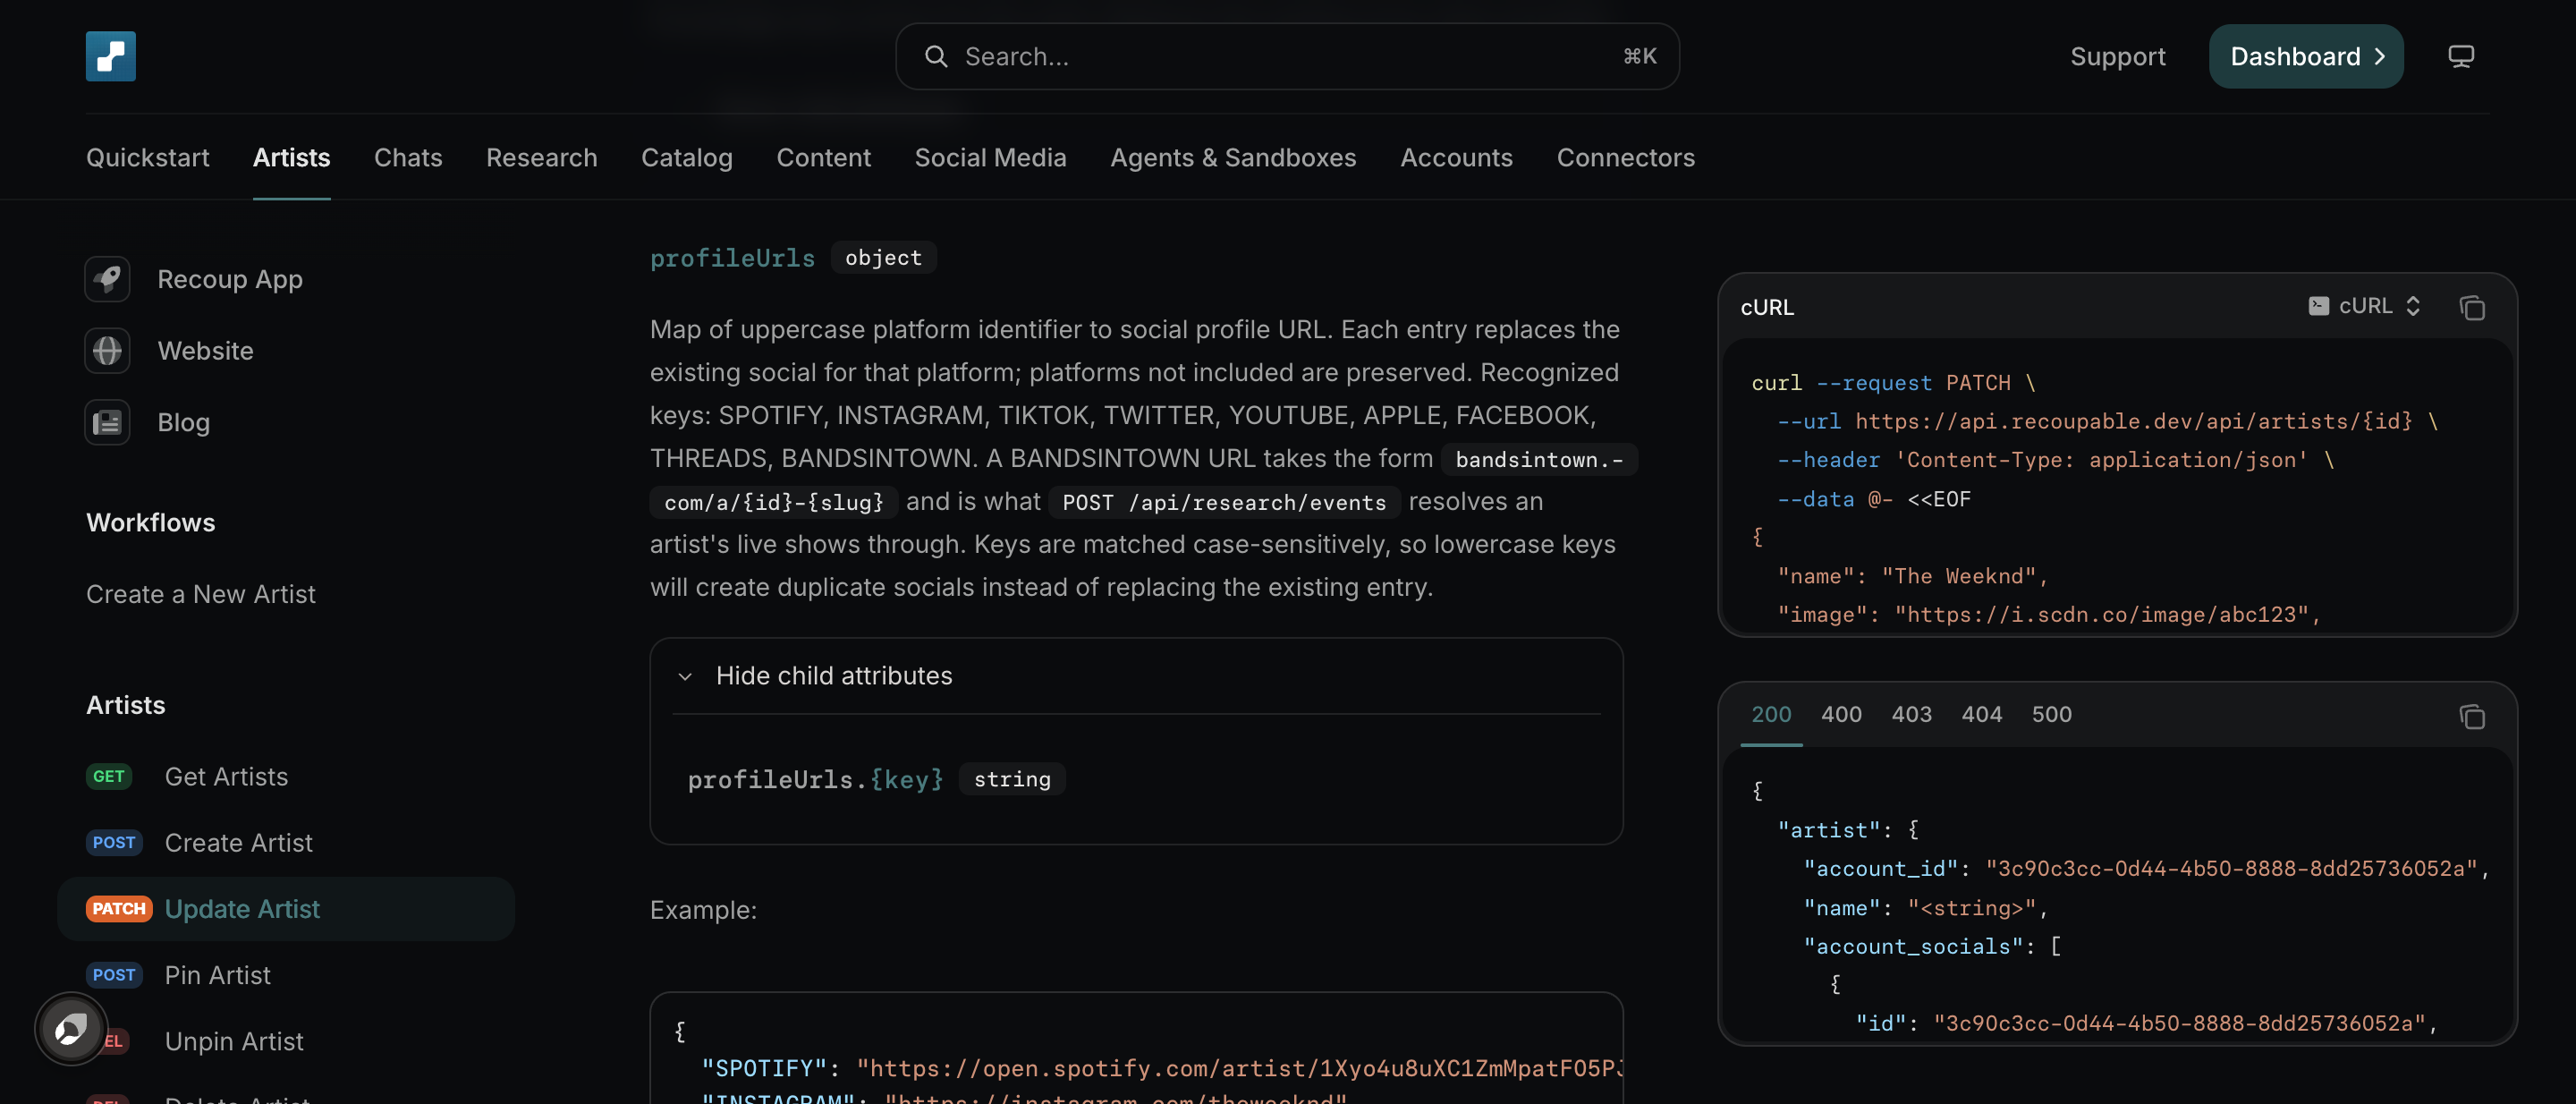This screenshot has height=1104, width=2576.
Task: Click the "account_socials" response line
Action: pyautogui.click(x=1931, y=946)
